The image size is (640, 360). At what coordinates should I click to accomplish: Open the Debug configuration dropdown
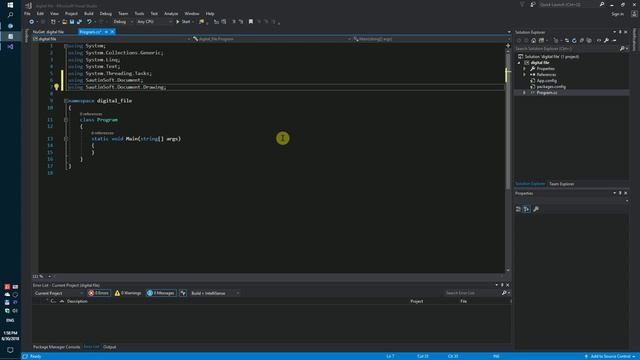(123, 22)
